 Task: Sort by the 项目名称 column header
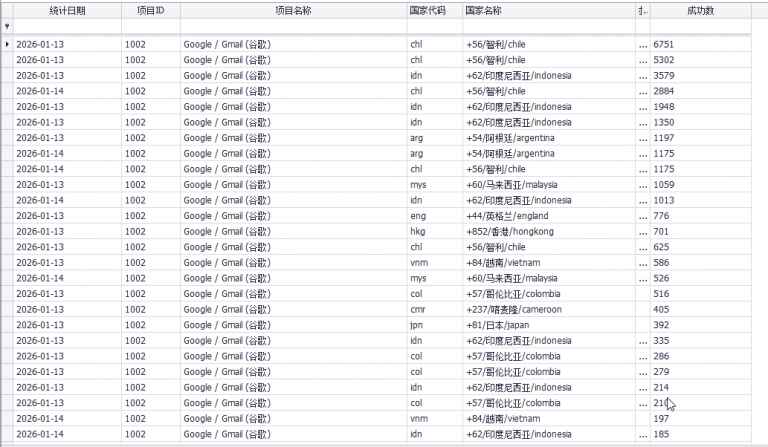293,10
